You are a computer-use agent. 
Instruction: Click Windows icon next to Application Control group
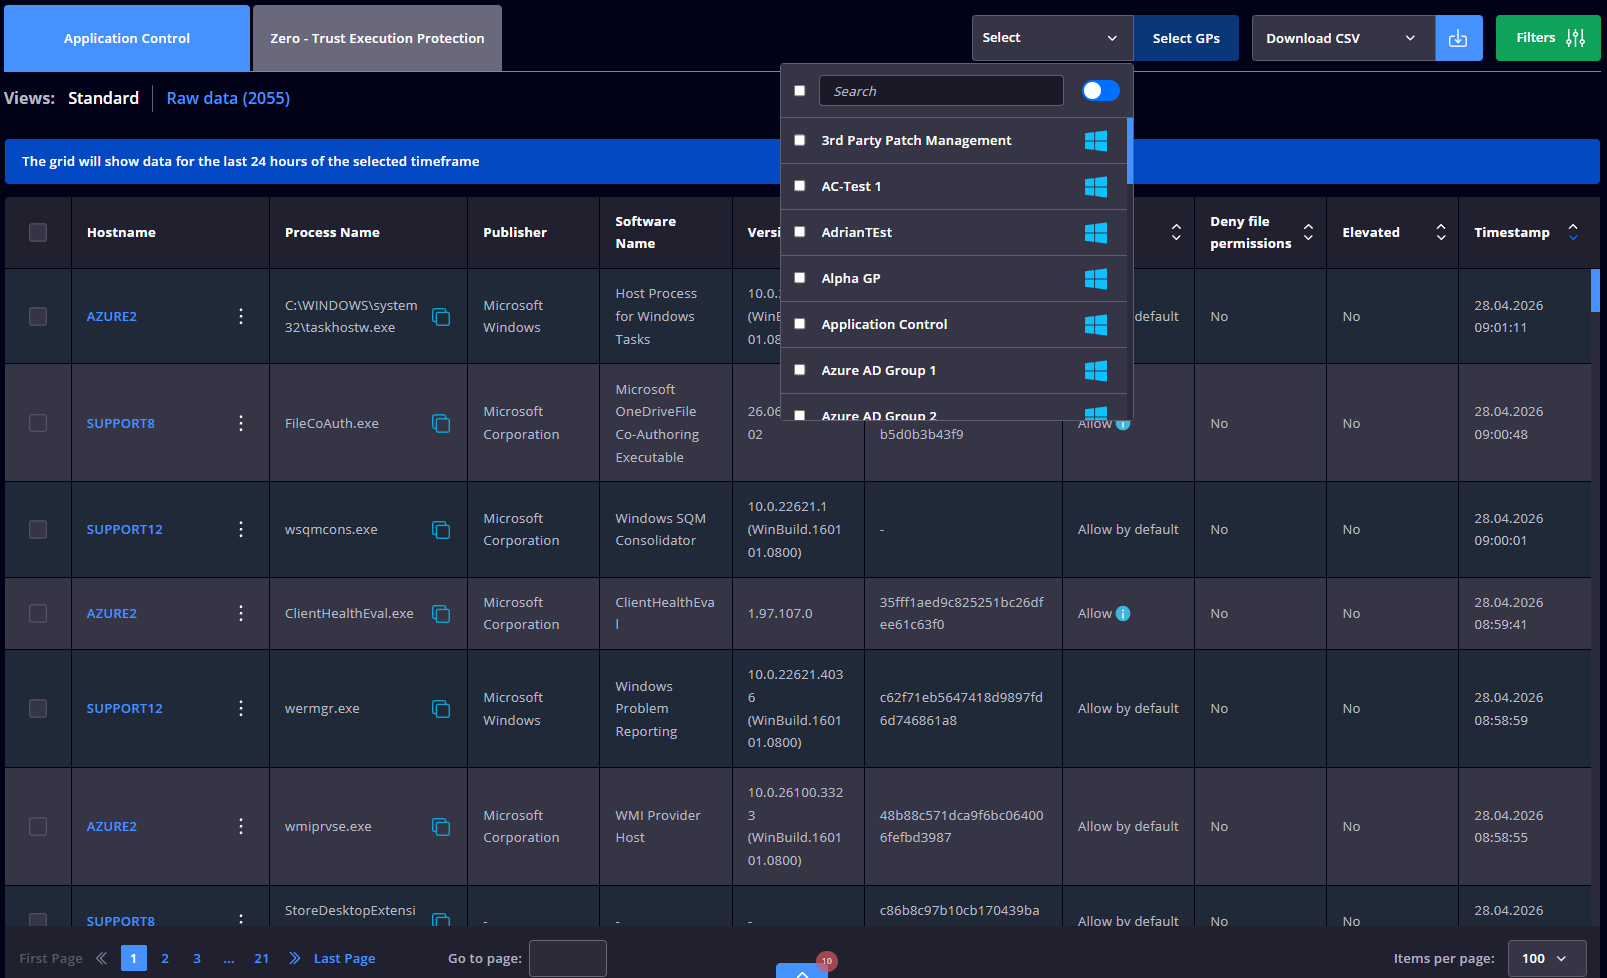click(x=1096, y=325)
